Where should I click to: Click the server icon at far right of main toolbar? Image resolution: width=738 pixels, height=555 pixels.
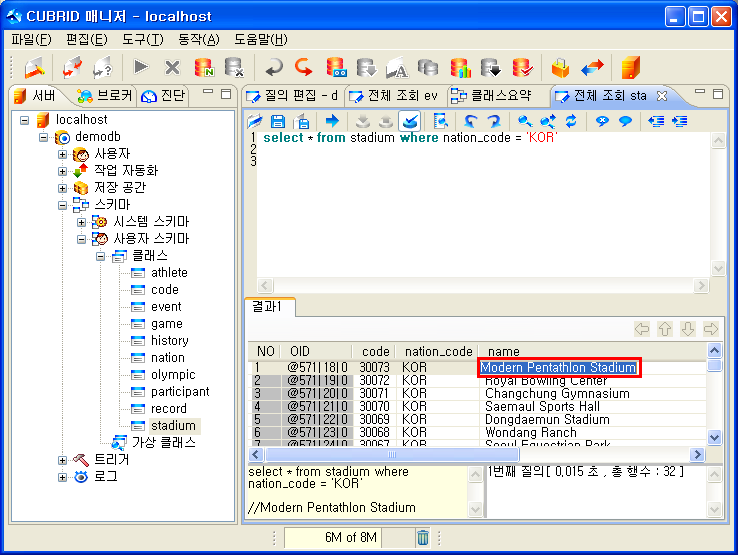[x=629, y=68]
